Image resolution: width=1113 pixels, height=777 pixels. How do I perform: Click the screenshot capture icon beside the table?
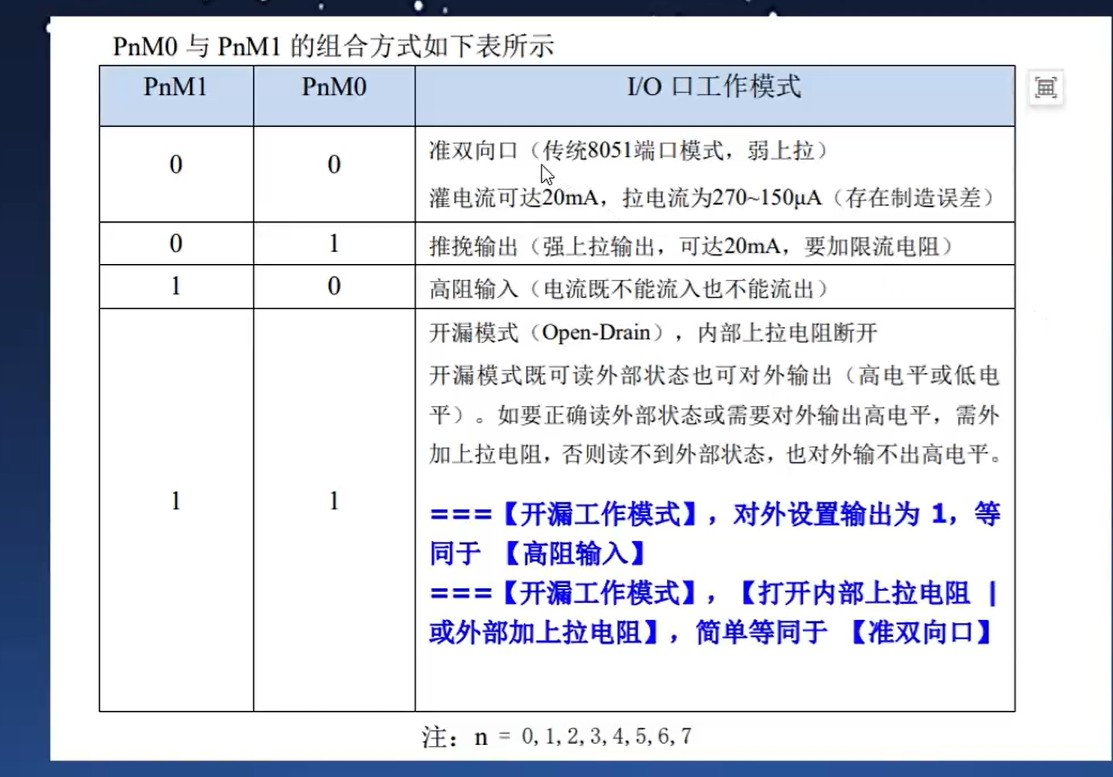click(1046, 88)
